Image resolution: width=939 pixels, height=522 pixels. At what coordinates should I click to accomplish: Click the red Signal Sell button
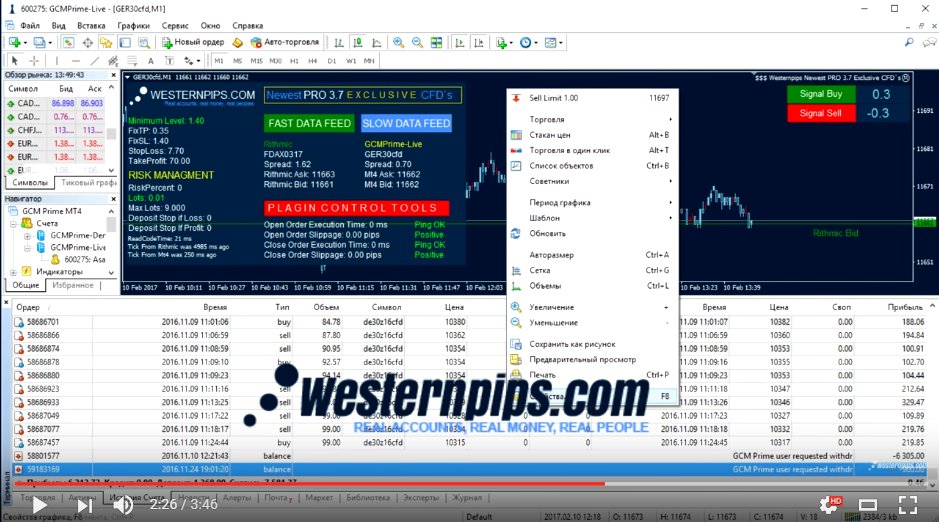click(x=820, y=113)
